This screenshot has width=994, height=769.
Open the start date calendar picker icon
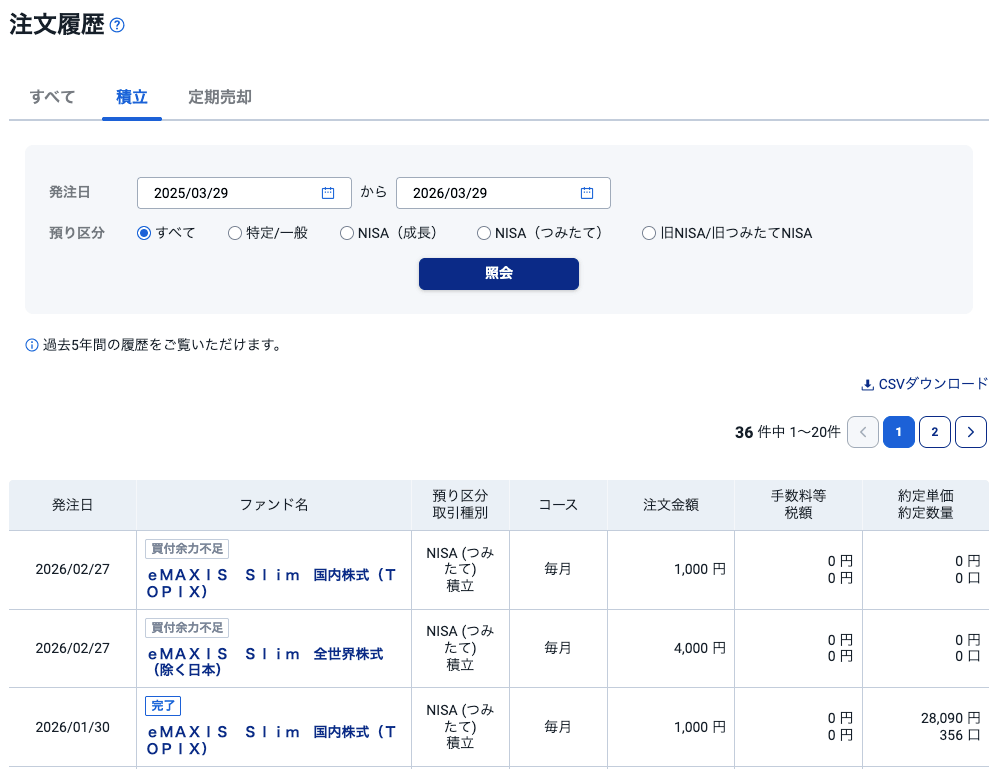pos(327,193)
